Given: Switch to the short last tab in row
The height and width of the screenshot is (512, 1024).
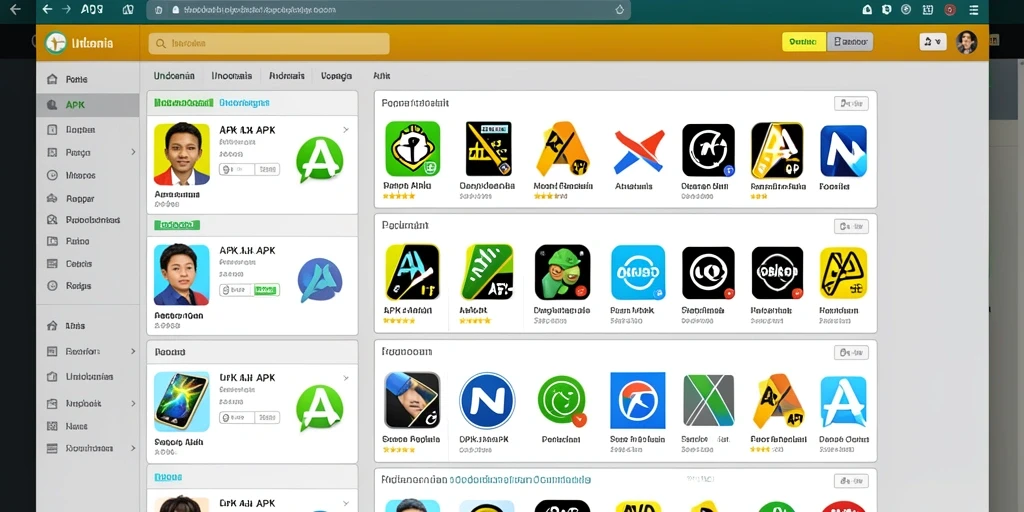Looking at the screenshot, I should (x=381, y=76).
